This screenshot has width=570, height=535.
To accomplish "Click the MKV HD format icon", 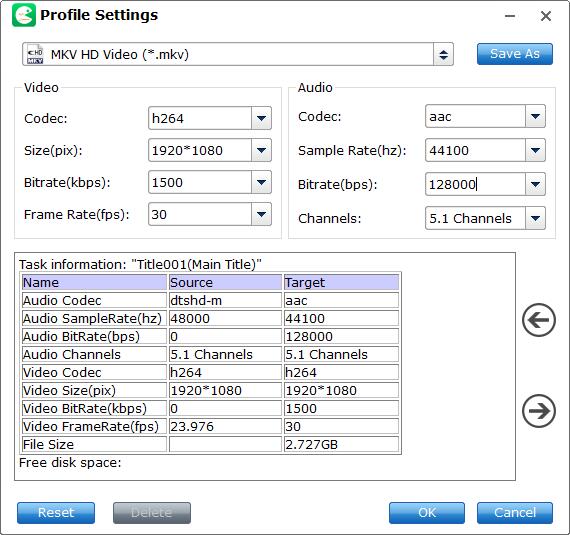I will point(35,55).
